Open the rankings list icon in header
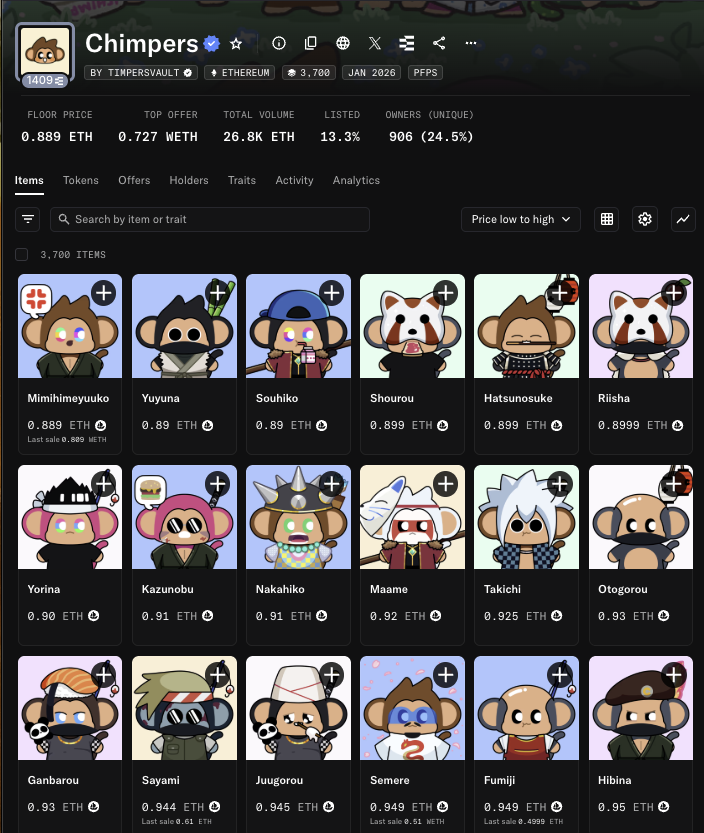 [x=406, y=43]
